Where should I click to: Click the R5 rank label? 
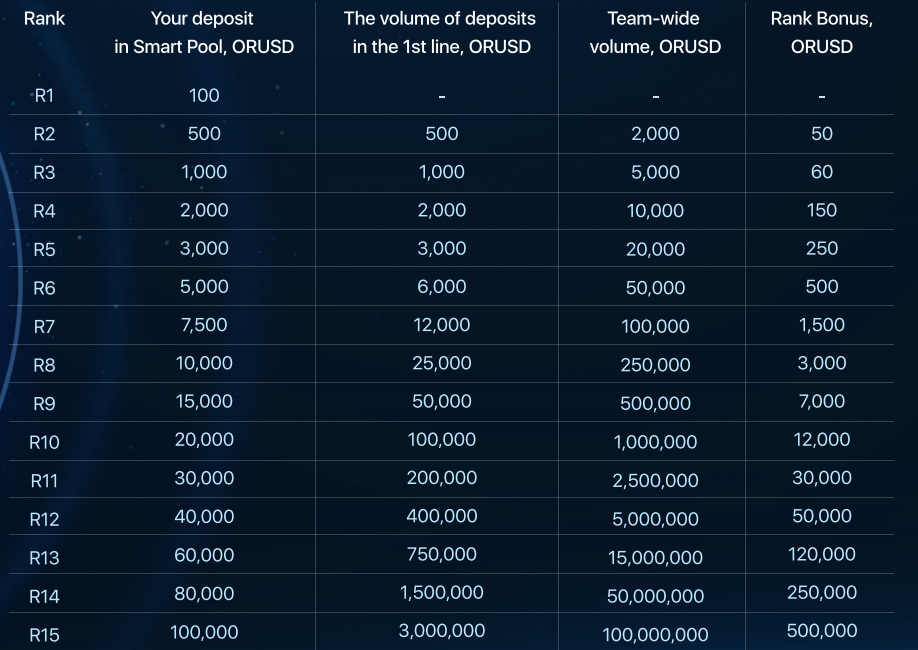point(44,249)
